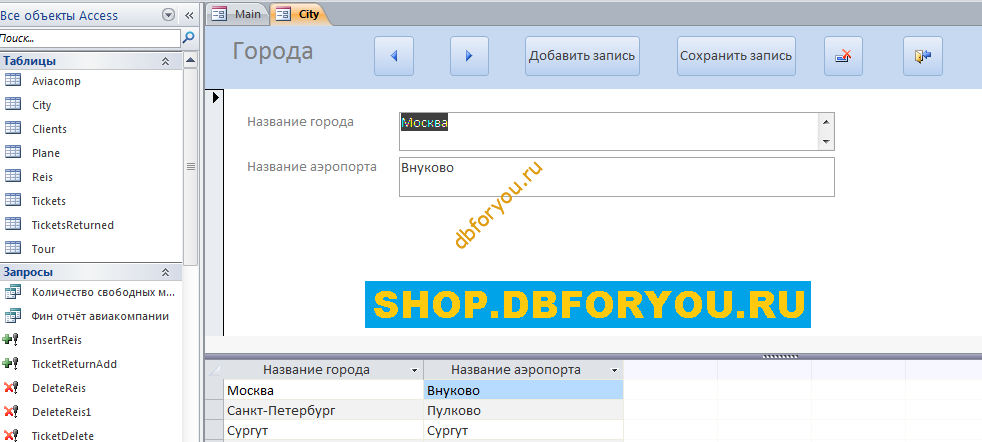Image resolution: width=982 pixels, height=442 pixels.
Task: Click the 'Сохранить запись' button
Action: click(736, 56)
